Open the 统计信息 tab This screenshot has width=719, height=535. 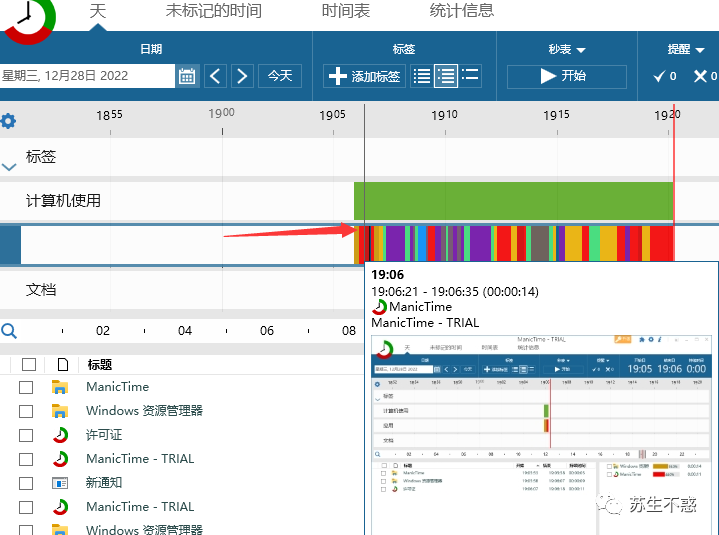point(462,11)
